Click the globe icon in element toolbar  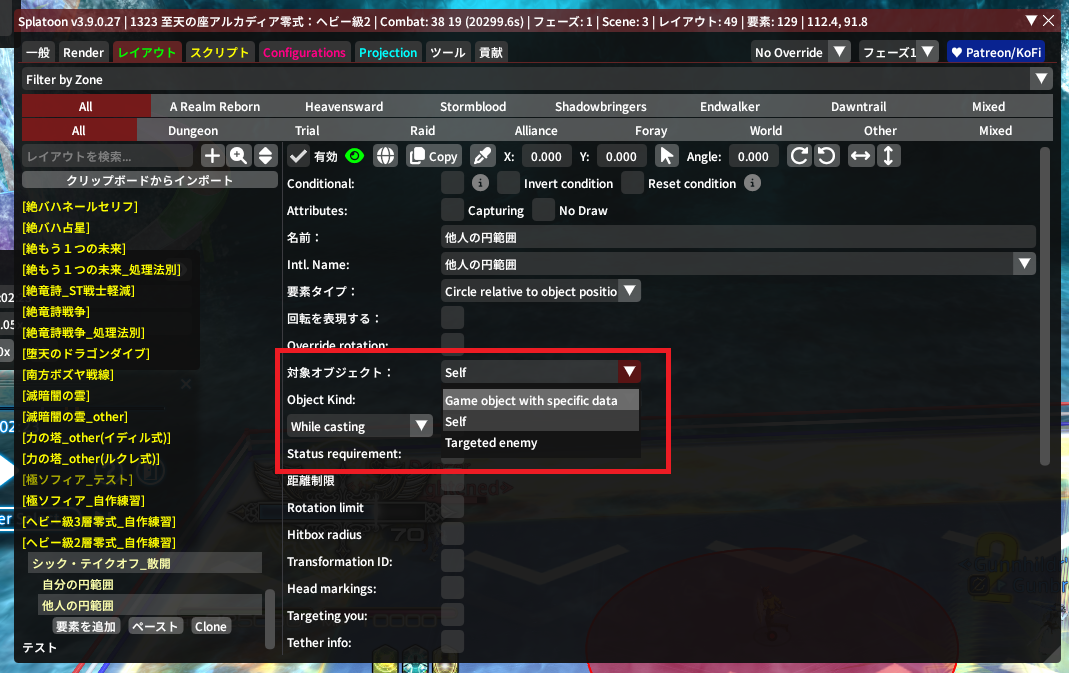(x=386, y=156)
